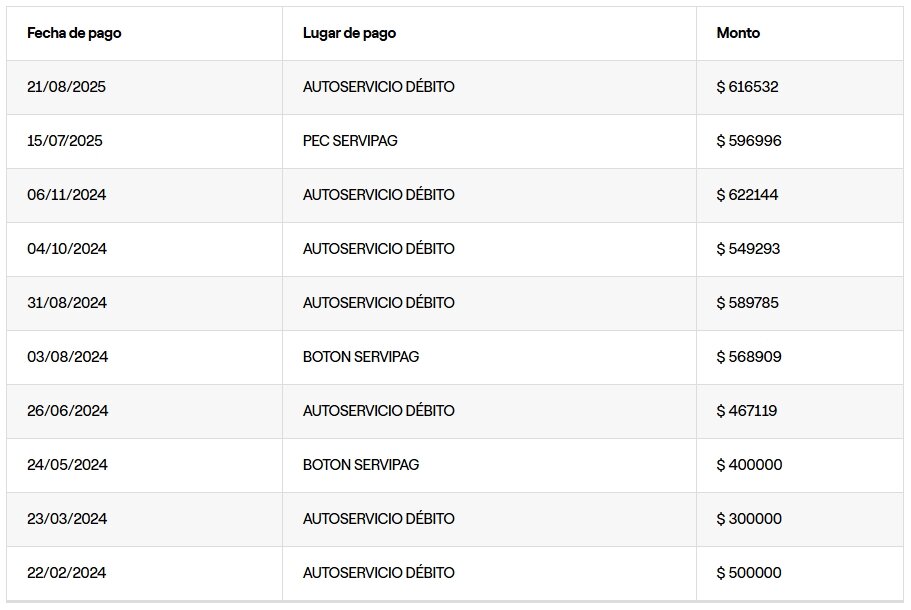Select the $ 467119 amount cell
The width and height of the screenshot is (911, 610).
[x=747, y=411]
